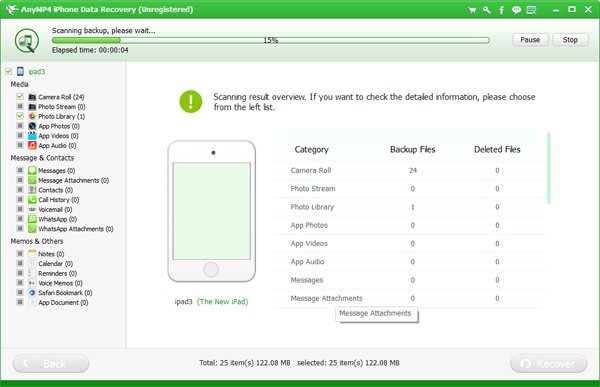Click the ipad3 name under device image
This screenshot has width=600, height=387.
[x=183, y=302]
